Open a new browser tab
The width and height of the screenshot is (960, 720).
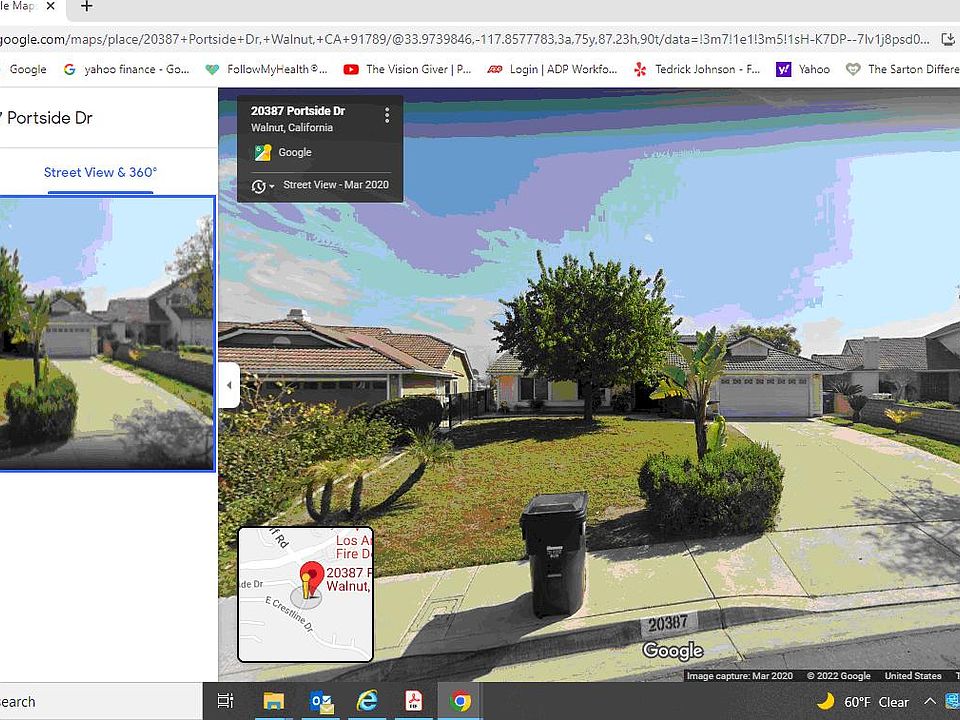coord(87,7)
